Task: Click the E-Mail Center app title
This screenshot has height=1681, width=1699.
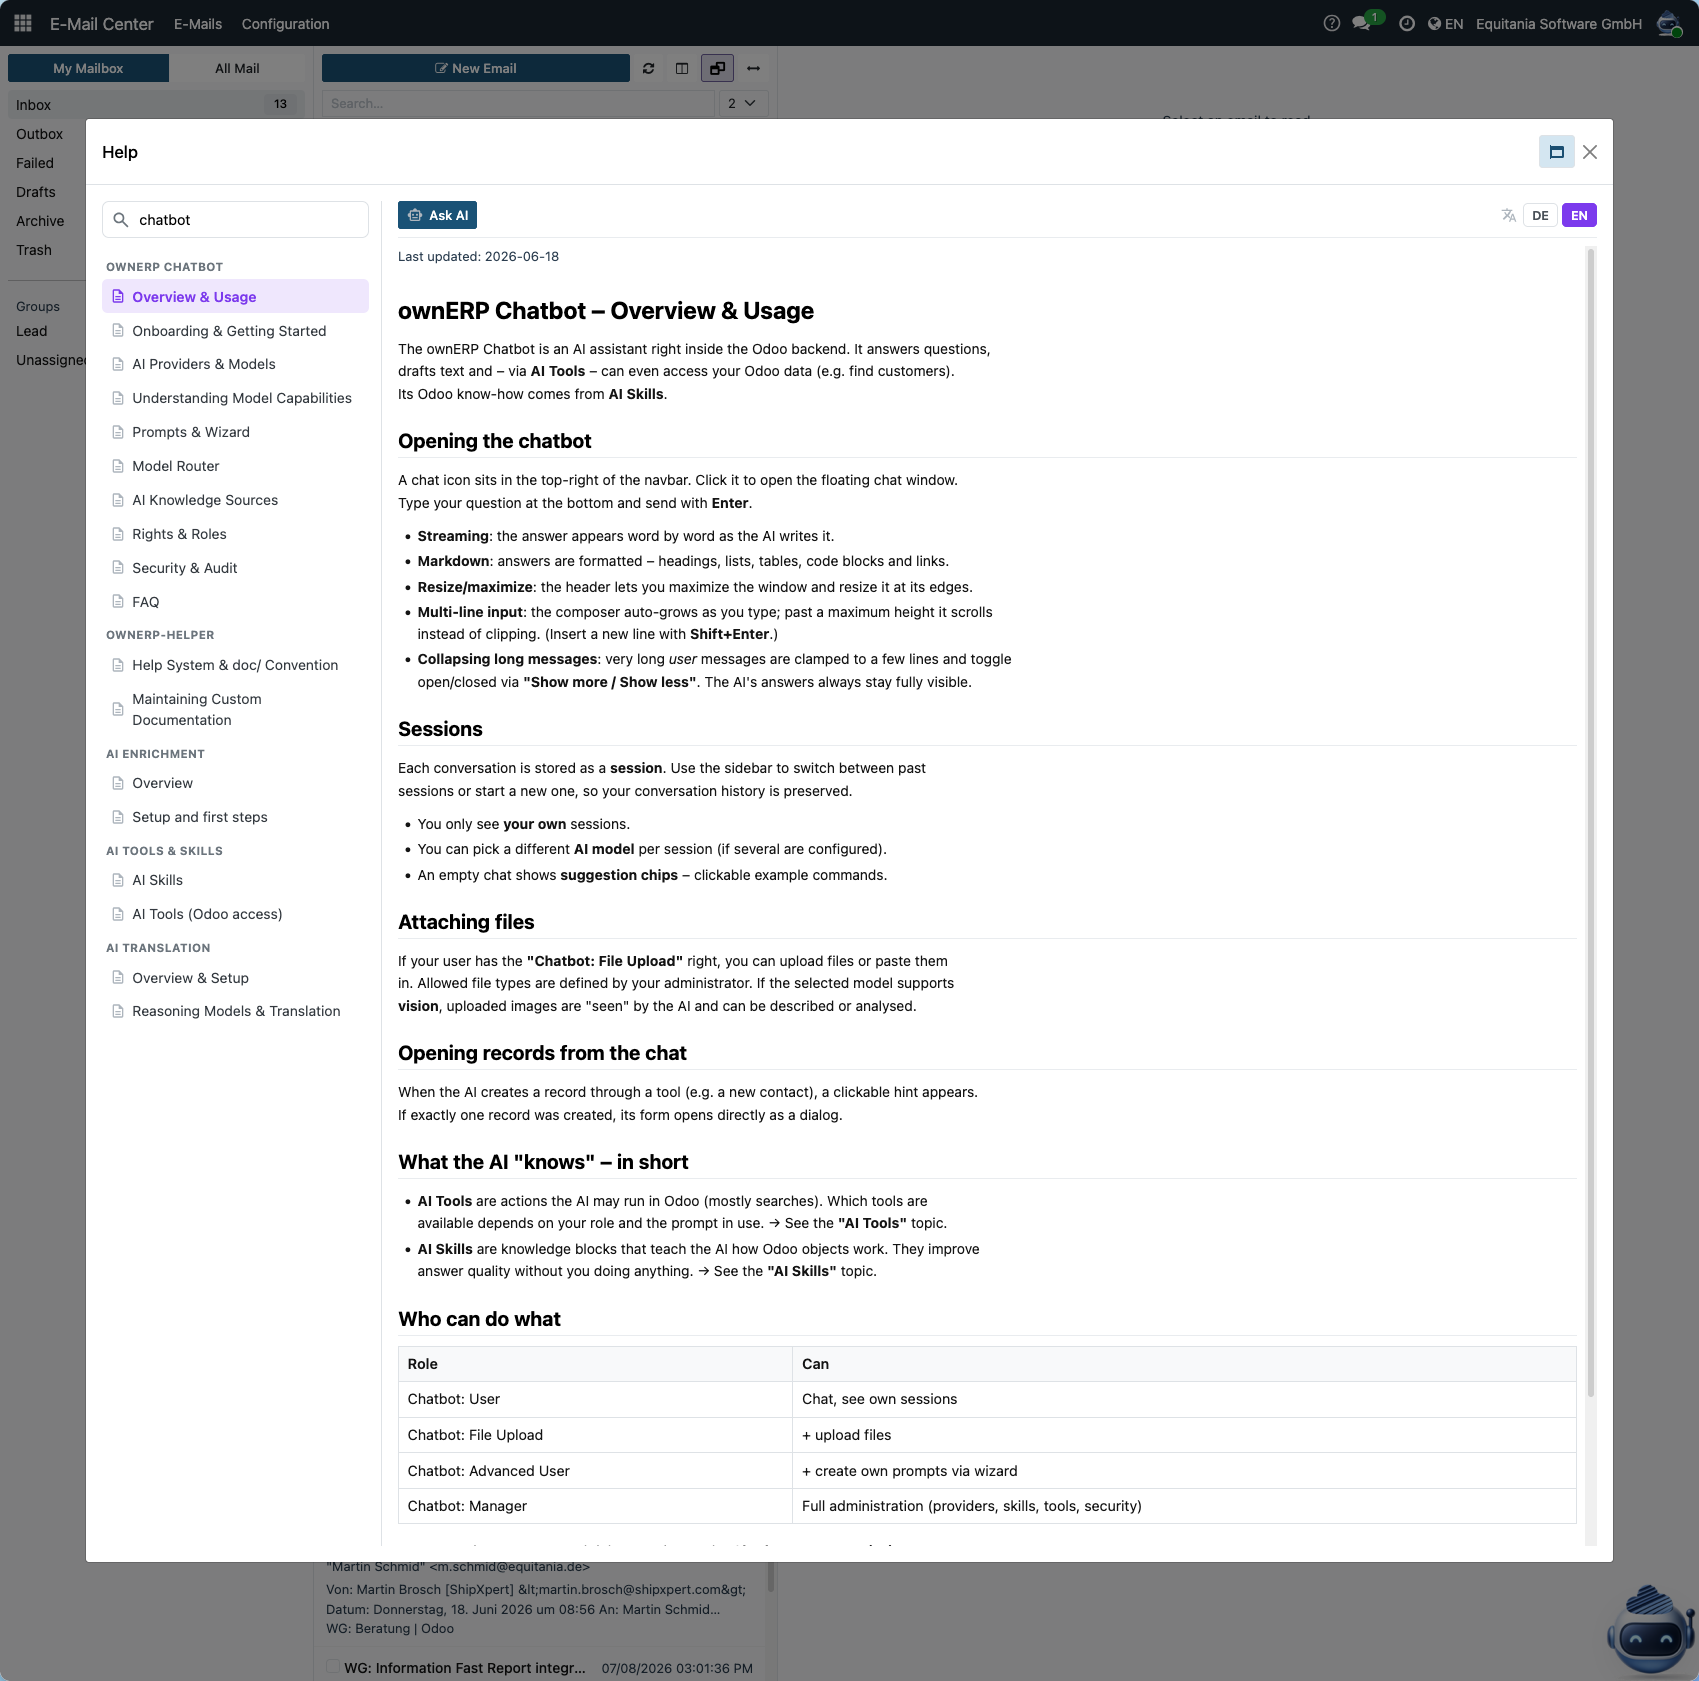Action: [102, 23]
